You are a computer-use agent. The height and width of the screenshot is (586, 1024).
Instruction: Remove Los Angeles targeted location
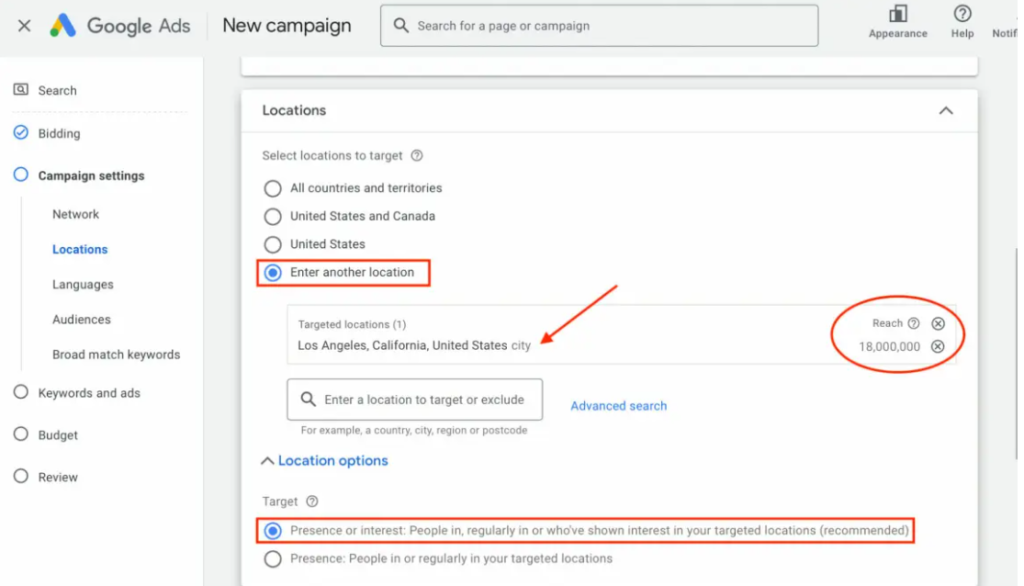[938, 346]
